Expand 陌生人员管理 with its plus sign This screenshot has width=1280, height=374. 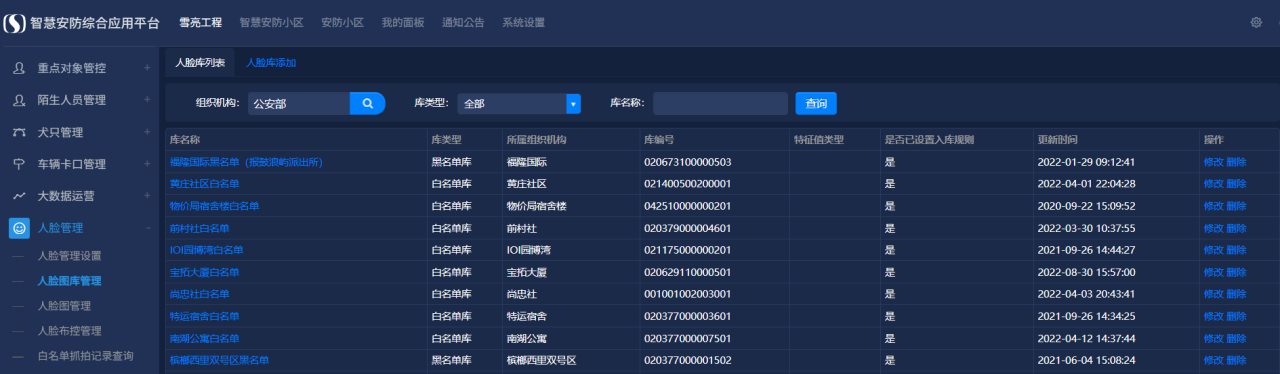coord(147,100)
